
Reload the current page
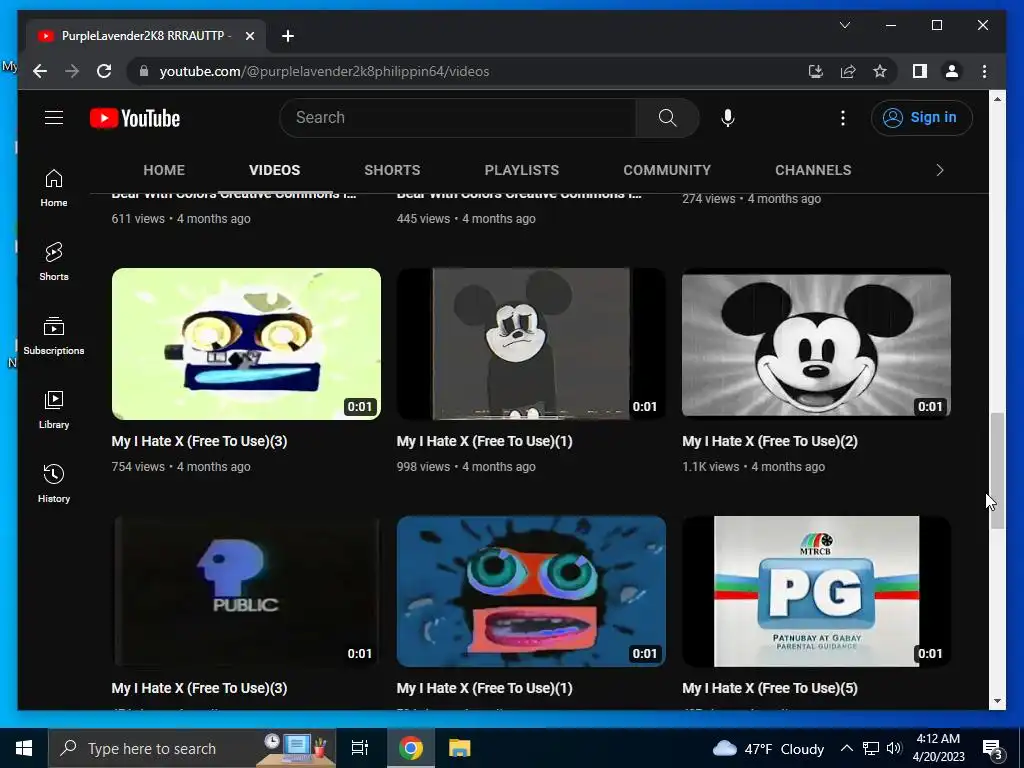(104, 71)
